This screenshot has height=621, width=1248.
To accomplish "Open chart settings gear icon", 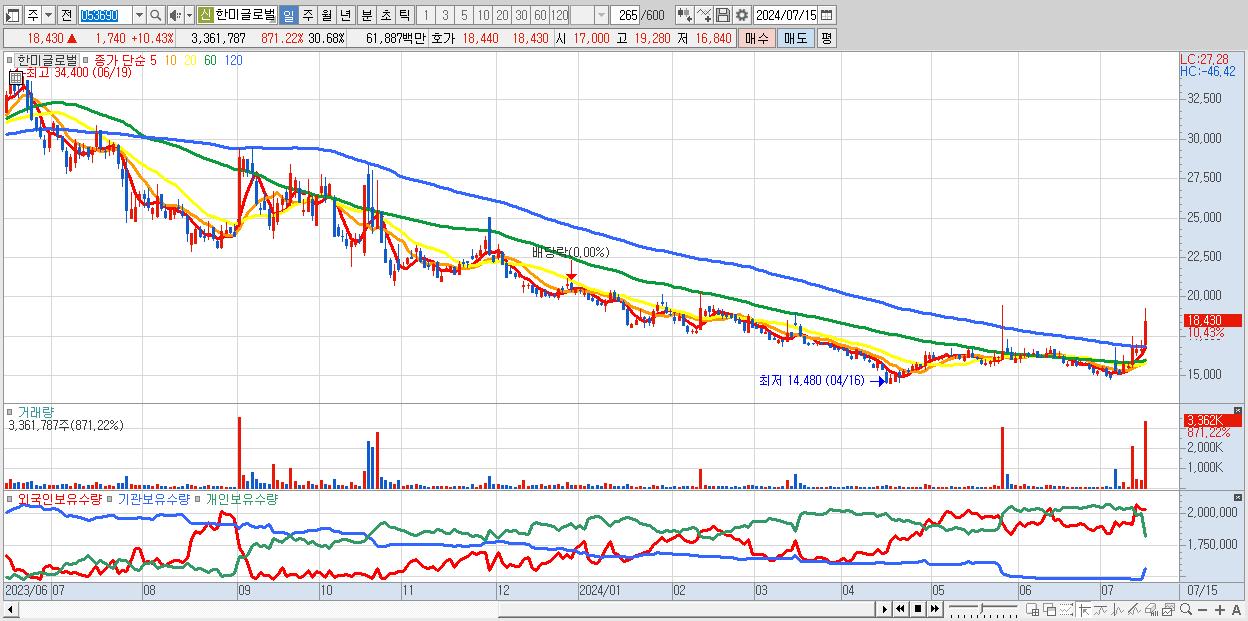I will [741, 15].
